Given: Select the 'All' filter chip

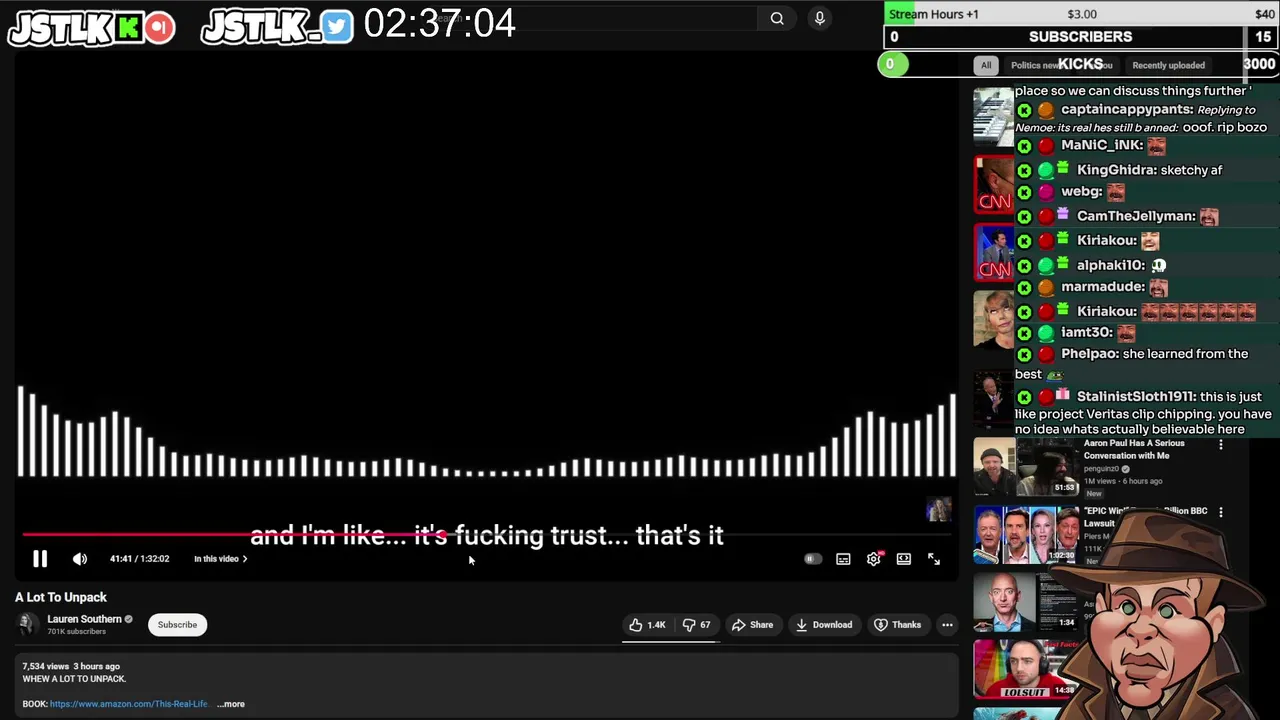Looking at the screenshot, I should pos(986,65).
